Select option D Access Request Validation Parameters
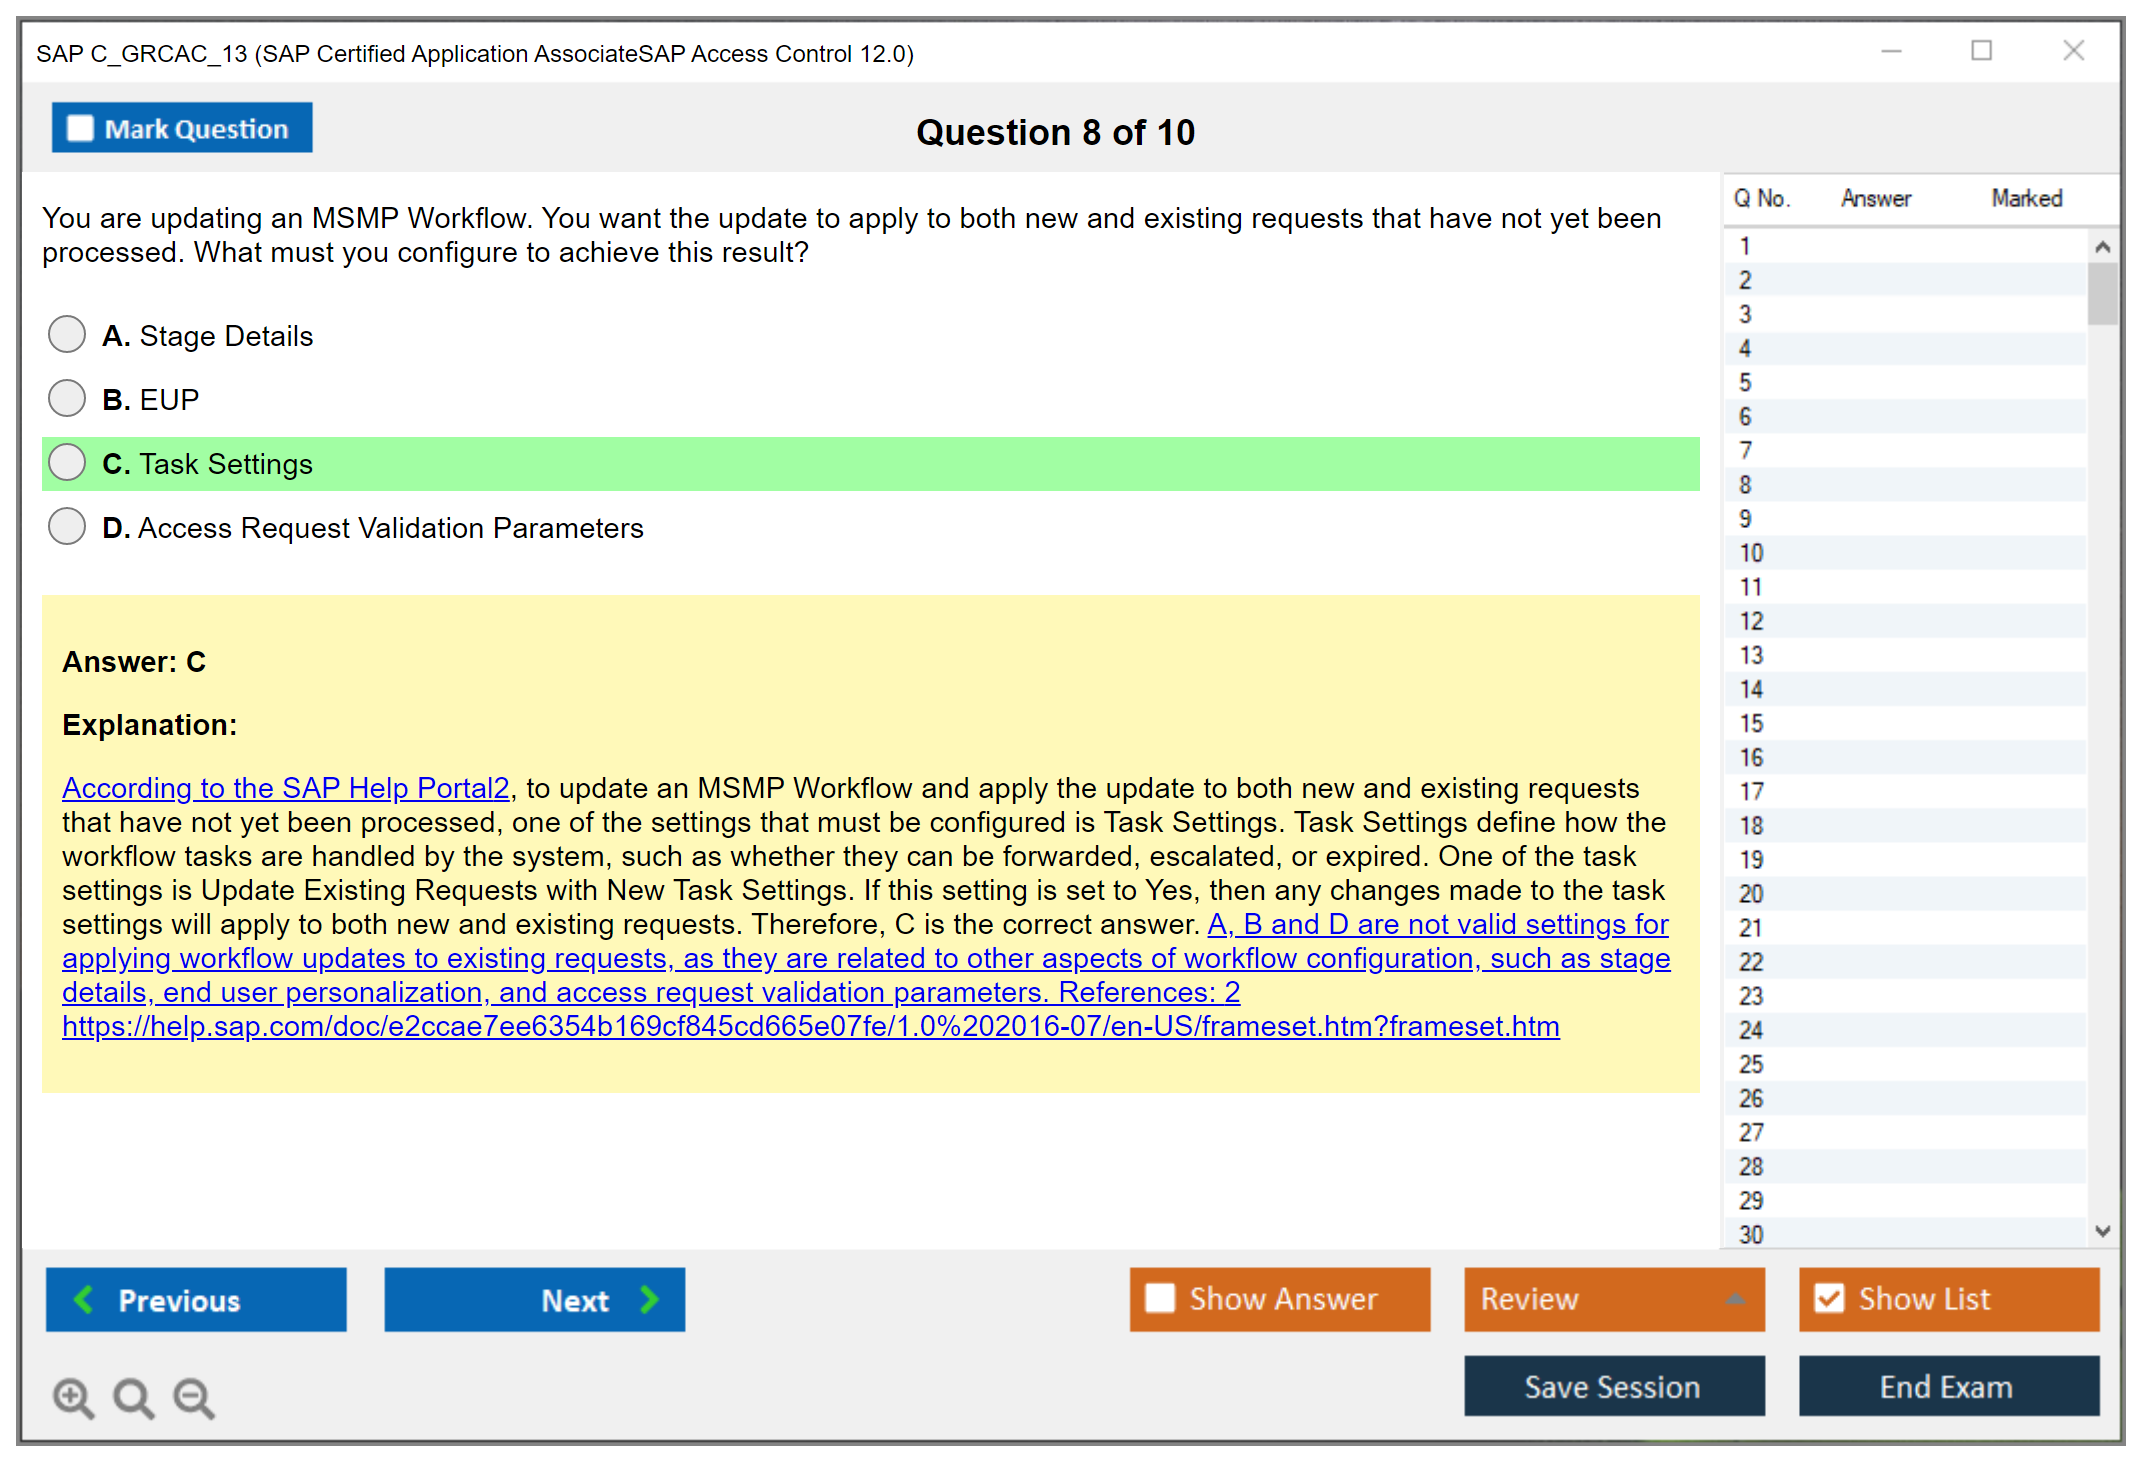The image size is (2150, 1470). 67,526
